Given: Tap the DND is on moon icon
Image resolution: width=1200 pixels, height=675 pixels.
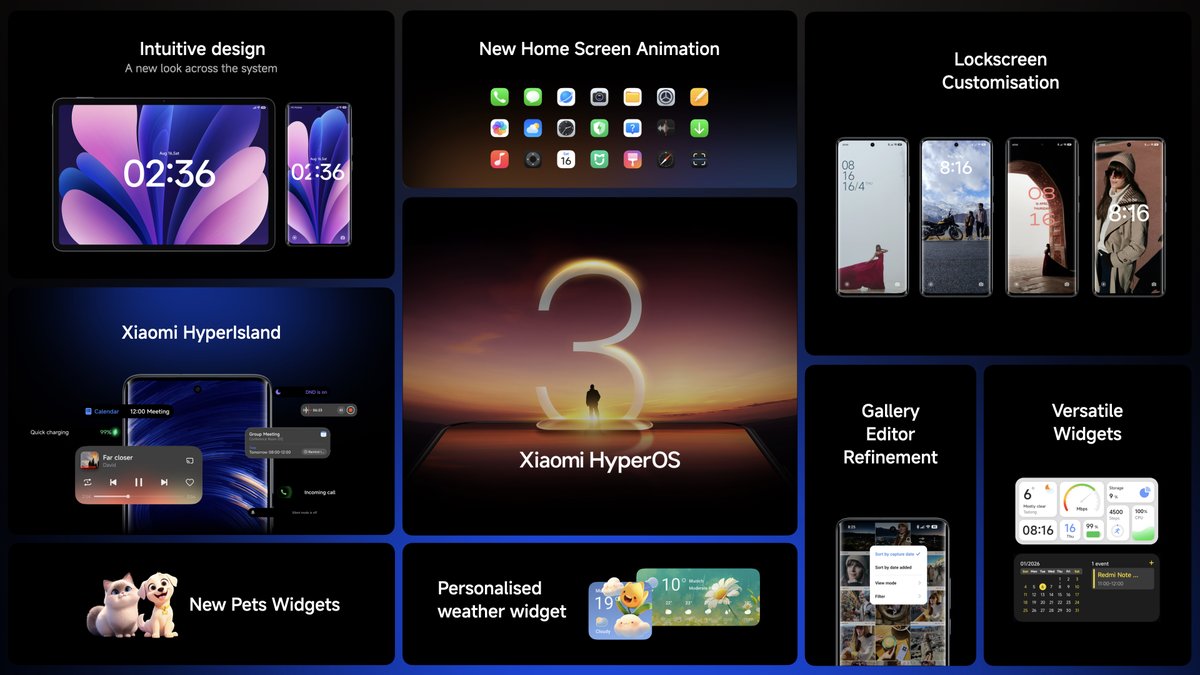Looking at the screenshot, I should [x=278, y=392].
